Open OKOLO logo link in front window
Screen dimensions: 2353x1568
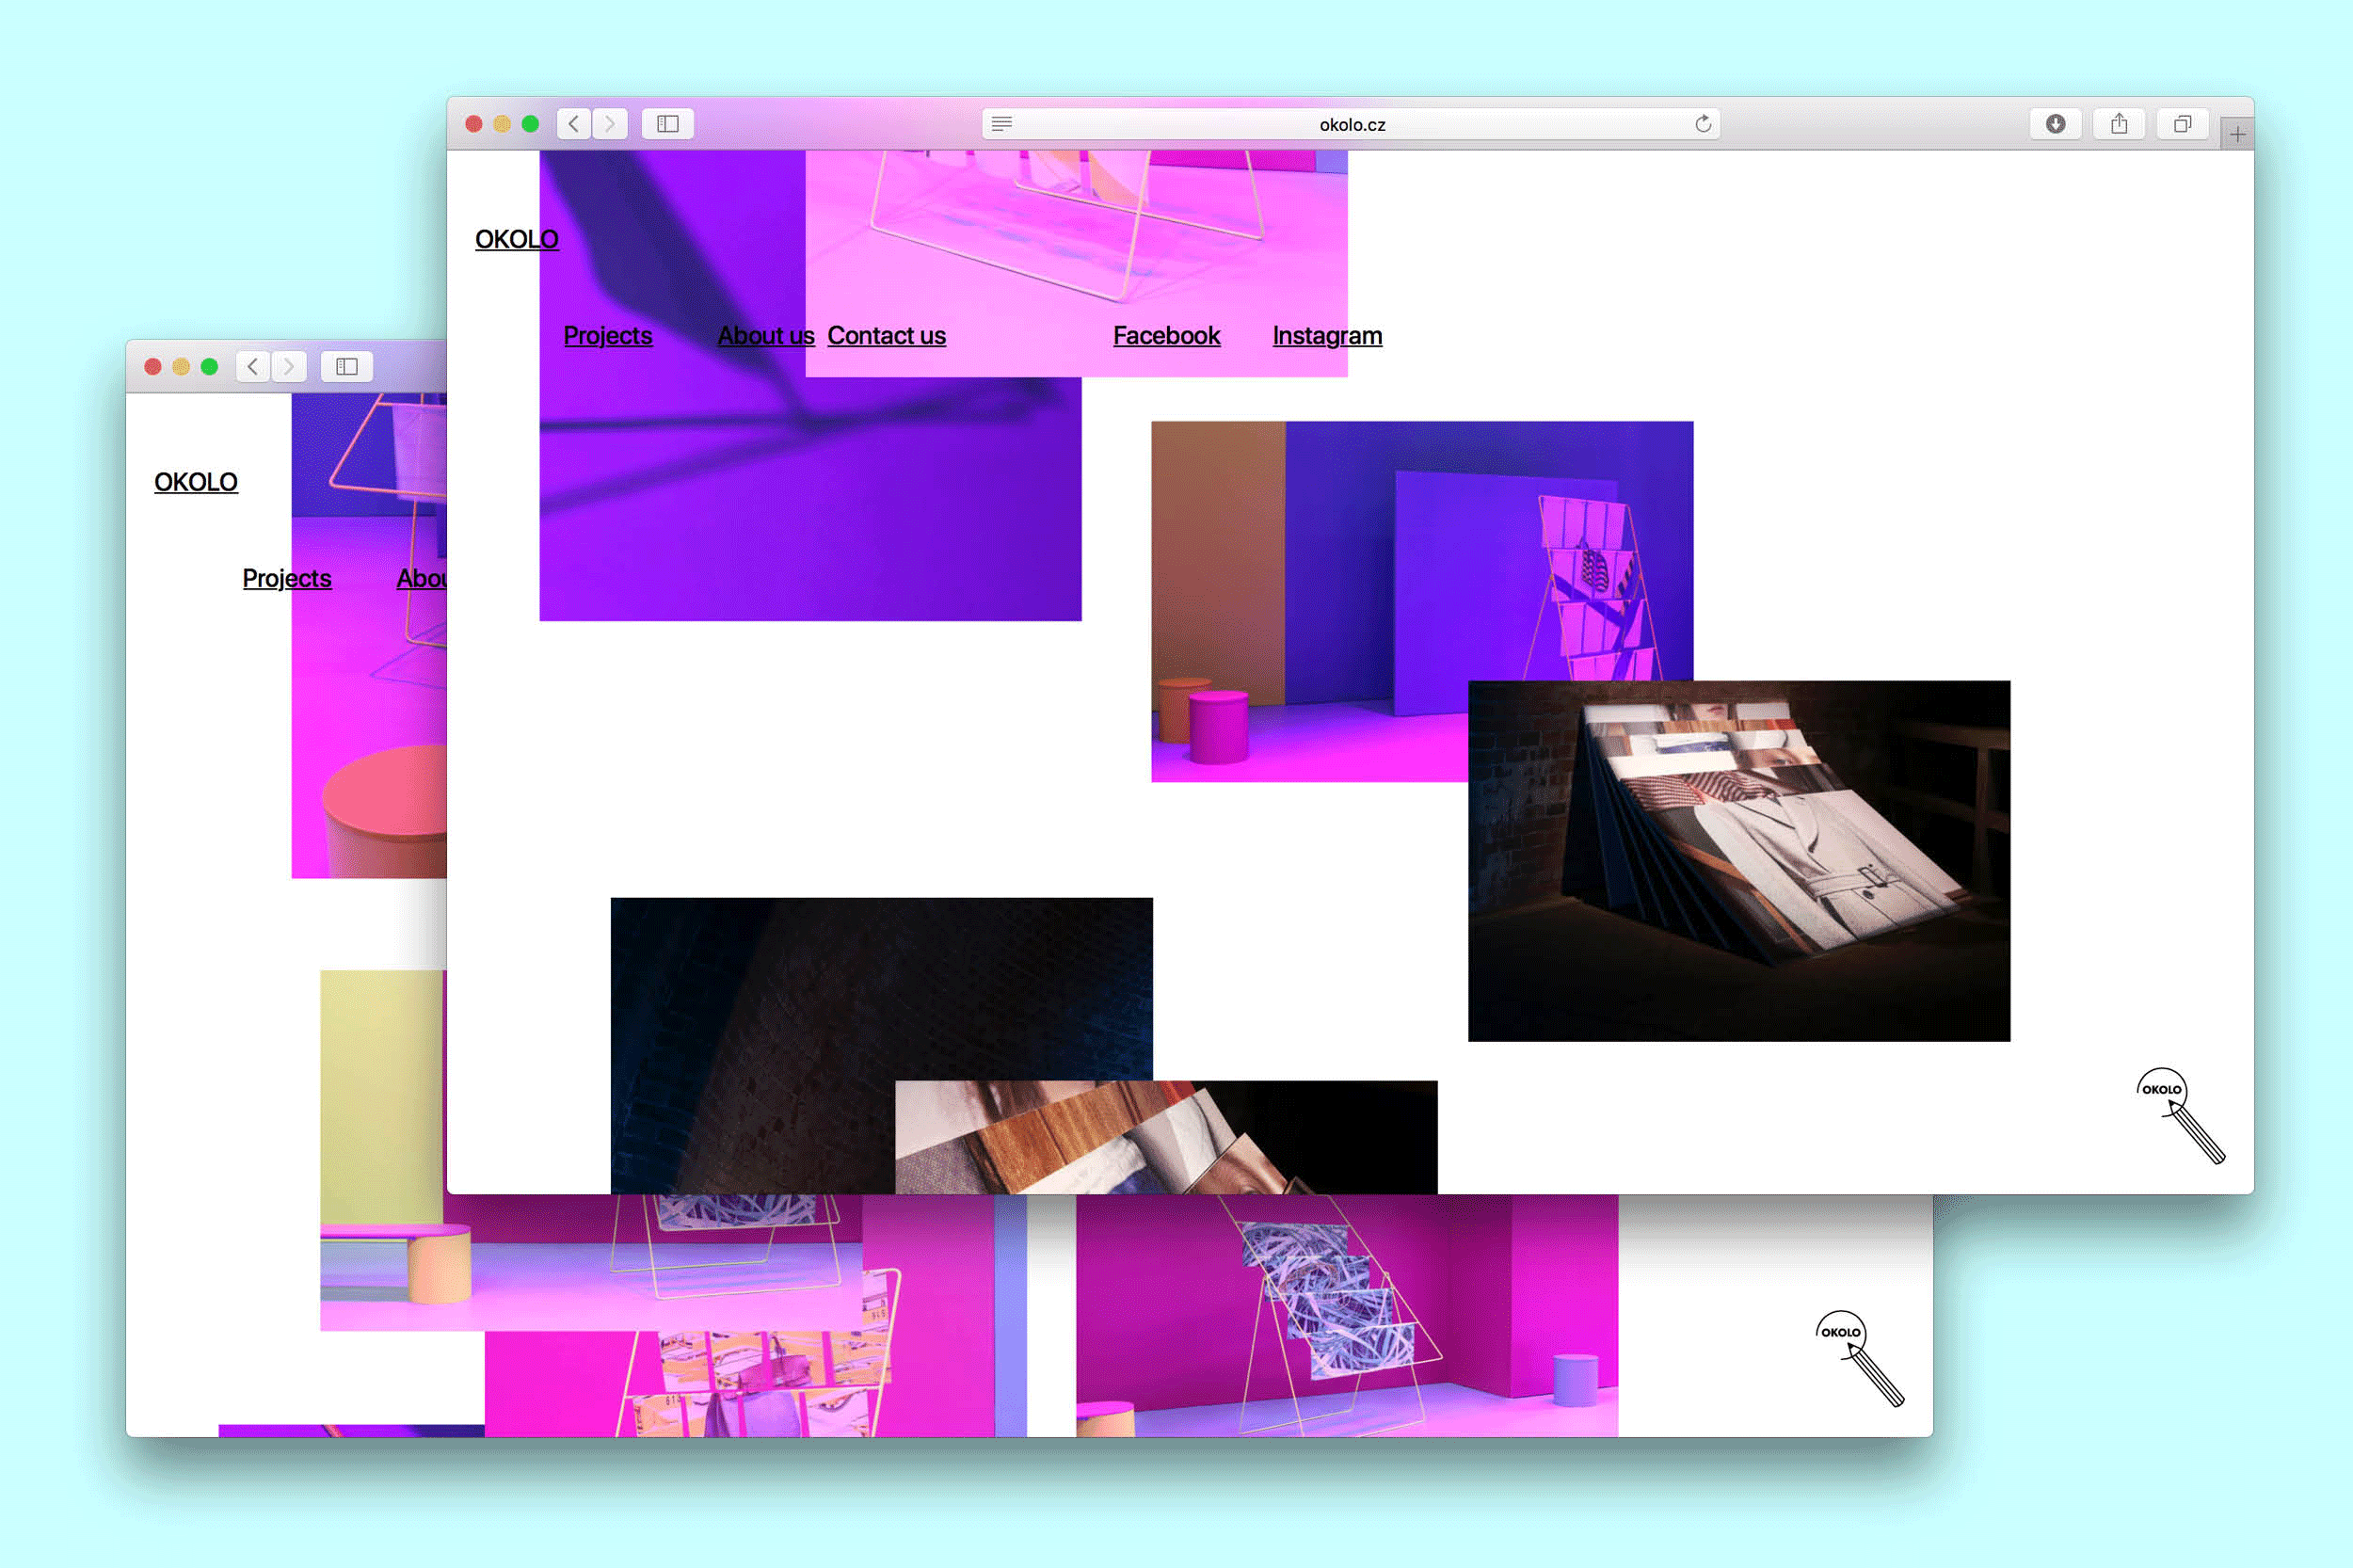(x=517, y=240)
